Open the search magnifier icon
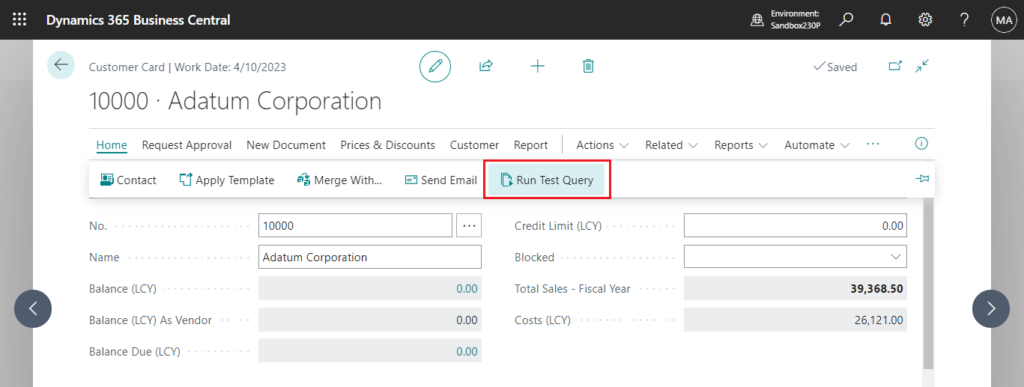The width and height of the screenshot is (1024, 387). click(846, 20)
